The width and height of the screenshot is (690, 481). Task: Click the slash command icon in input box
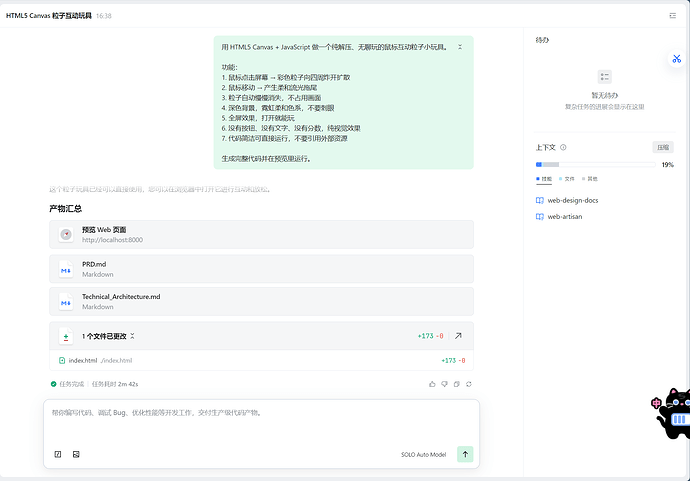click(x=58, y=454)
